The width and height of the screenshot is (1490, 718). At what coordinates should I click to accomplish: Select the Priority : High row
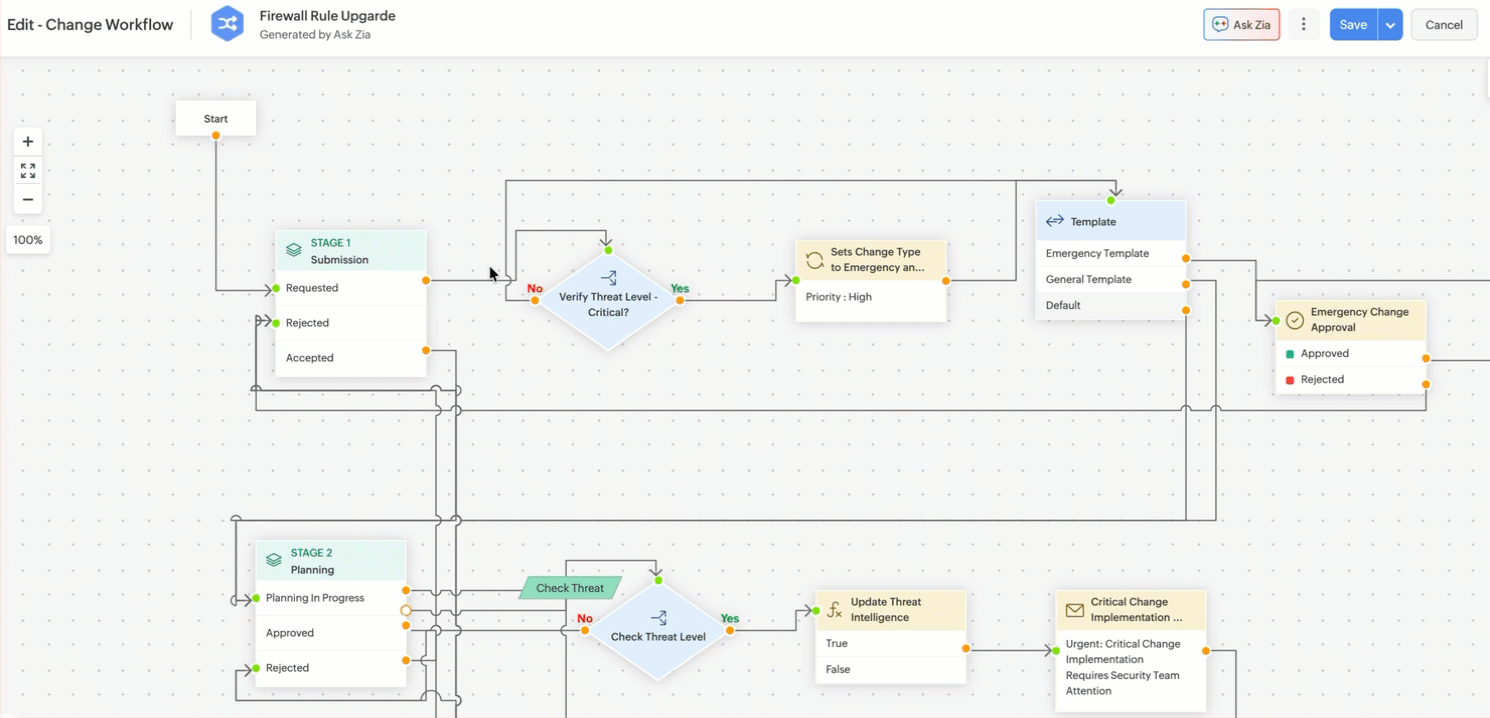[x=871, y=297]
